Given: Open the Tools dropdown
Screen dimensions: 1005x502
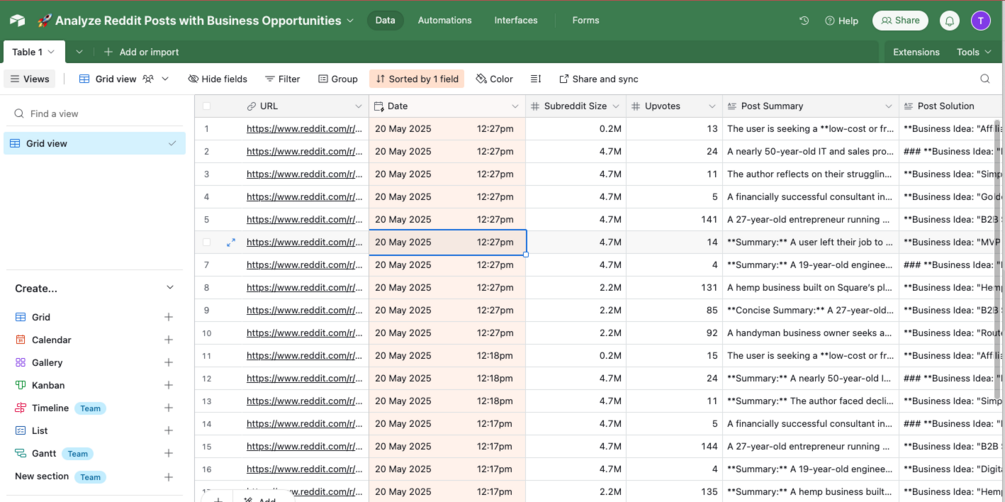Looking at the screenshot, I should [974, 52].
